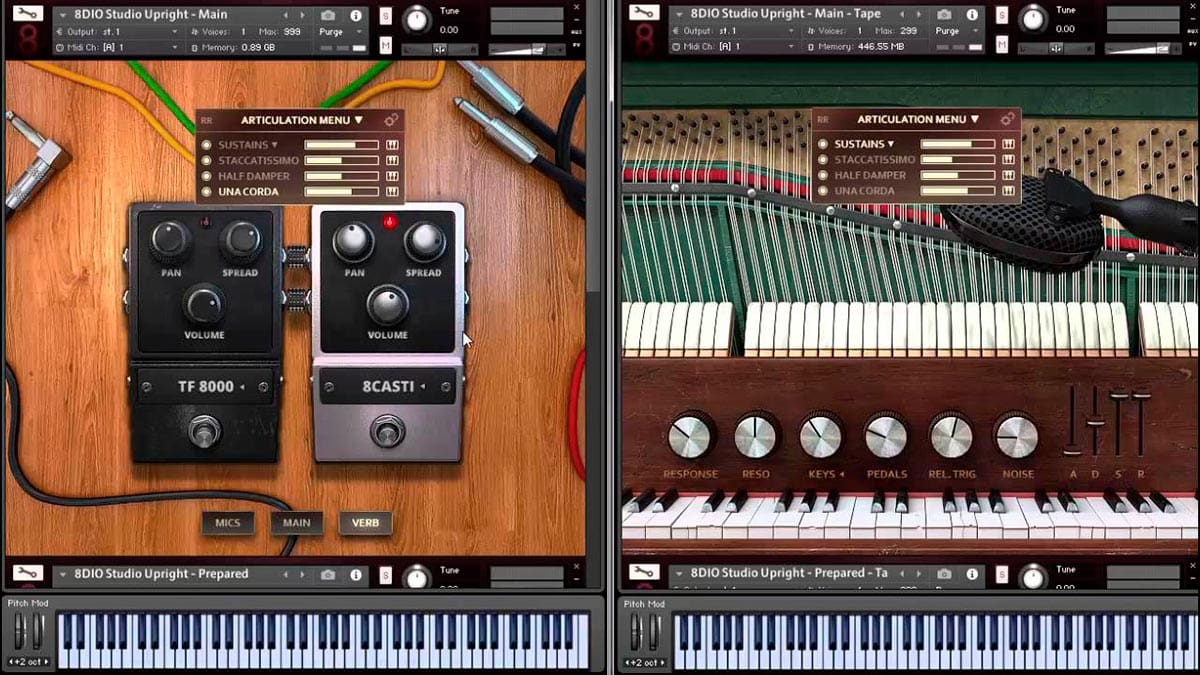Viewport: 1200px width, 675px height.
Task: Open wrench edit mode for Studio Upright Prepared
Action: (28, 574)
